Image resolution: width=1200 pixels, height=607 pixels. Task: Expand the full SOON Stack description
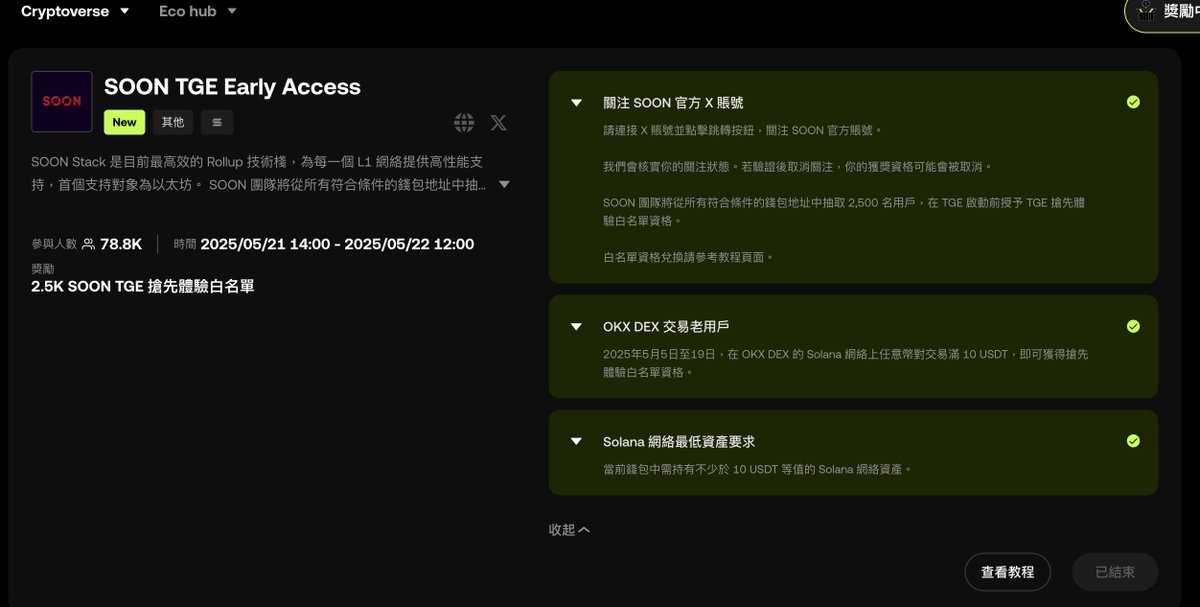point(505,184)
